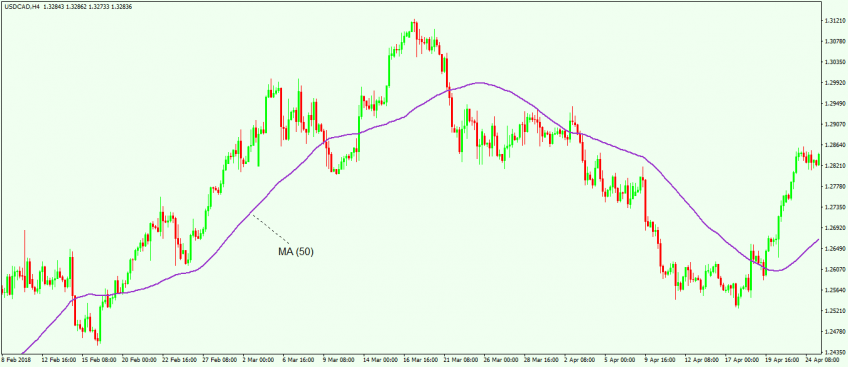The width and height of the screenshot is (848, 367).
Task: Click the 1.27350 price axis label
Action: pos(836,207)
